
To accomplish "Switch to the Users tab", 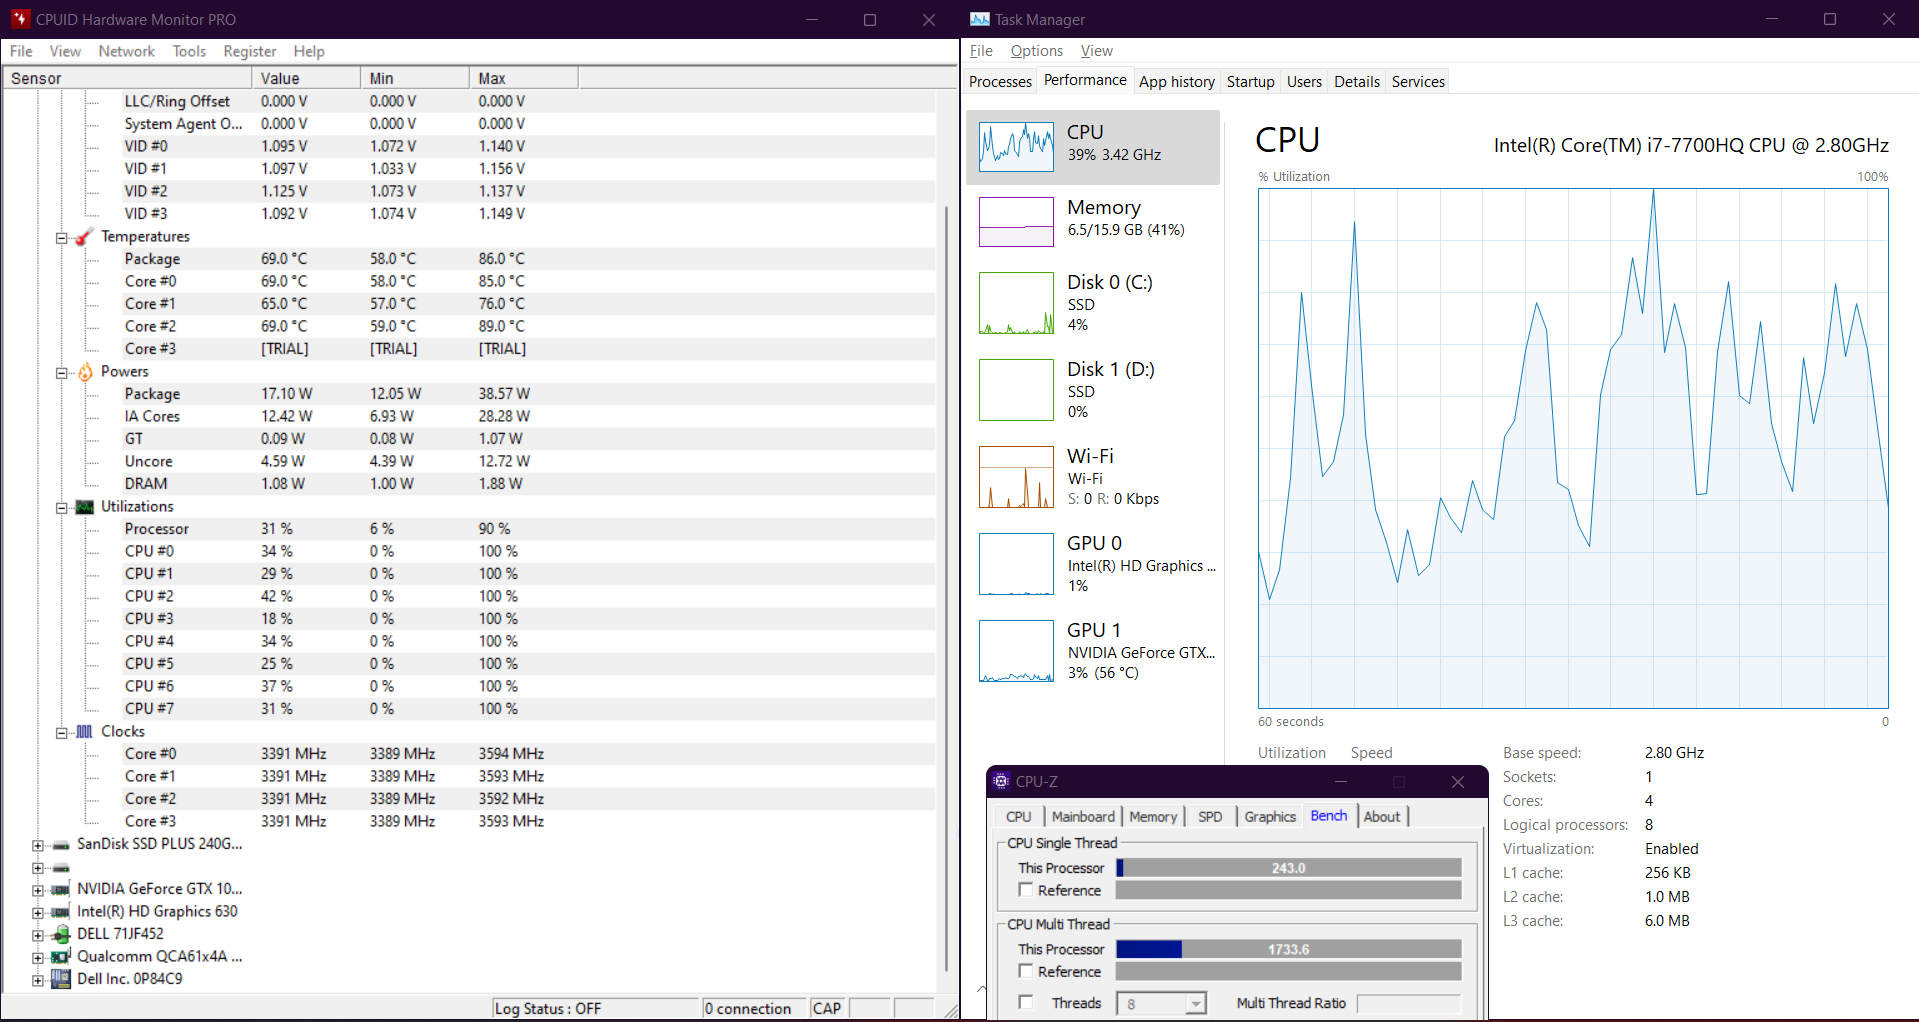I will (1304, 82).
